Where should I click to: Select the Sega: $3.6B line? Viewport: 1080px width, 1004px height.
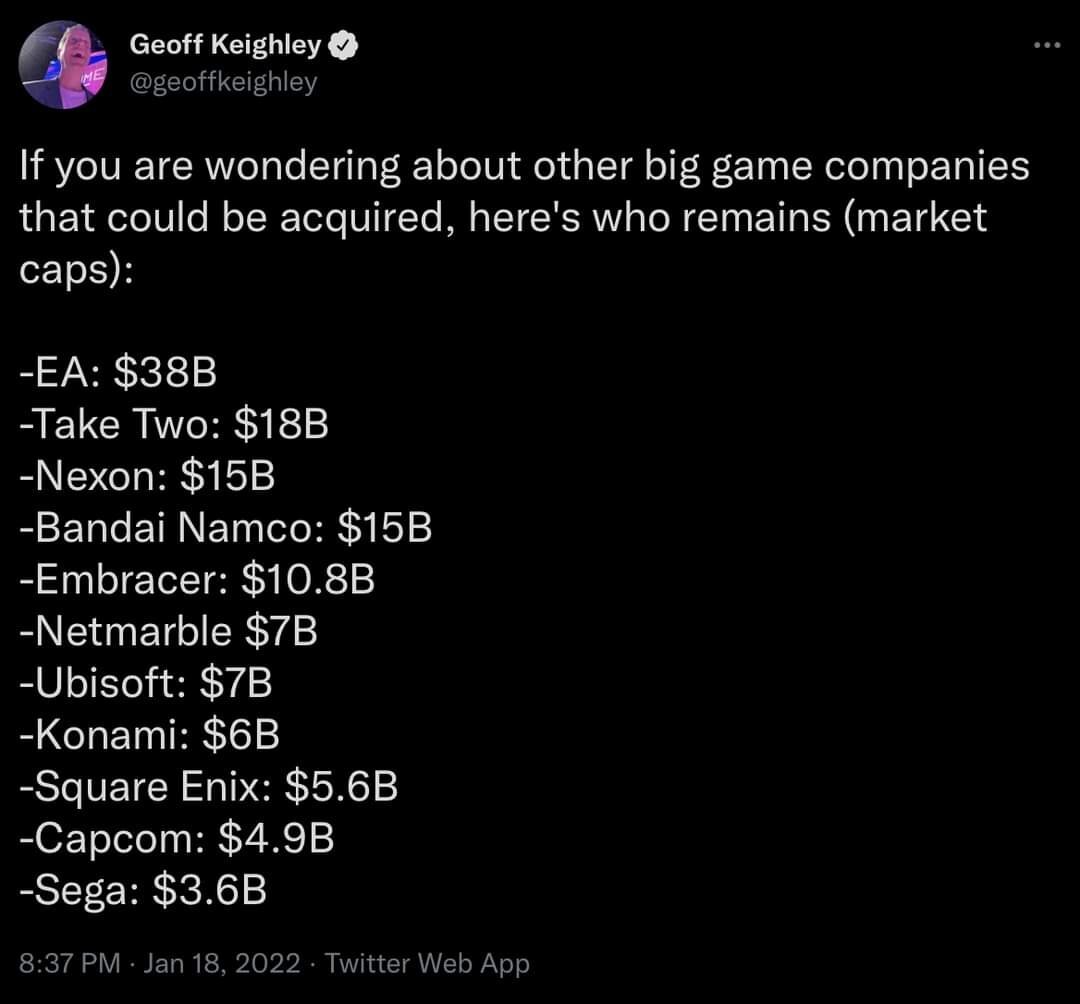click(143, 890)
